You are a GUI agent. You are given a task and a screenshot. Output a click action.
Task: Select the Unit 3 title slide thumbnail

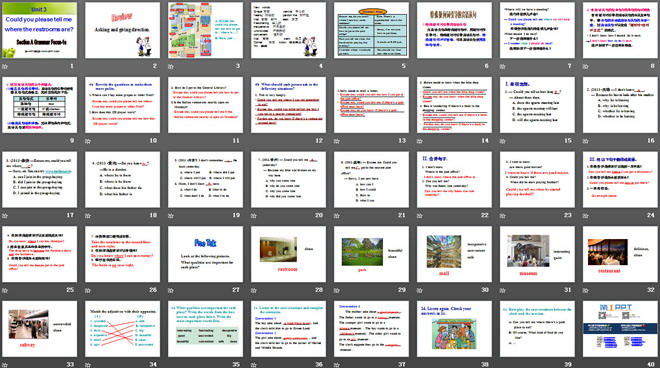40,30
